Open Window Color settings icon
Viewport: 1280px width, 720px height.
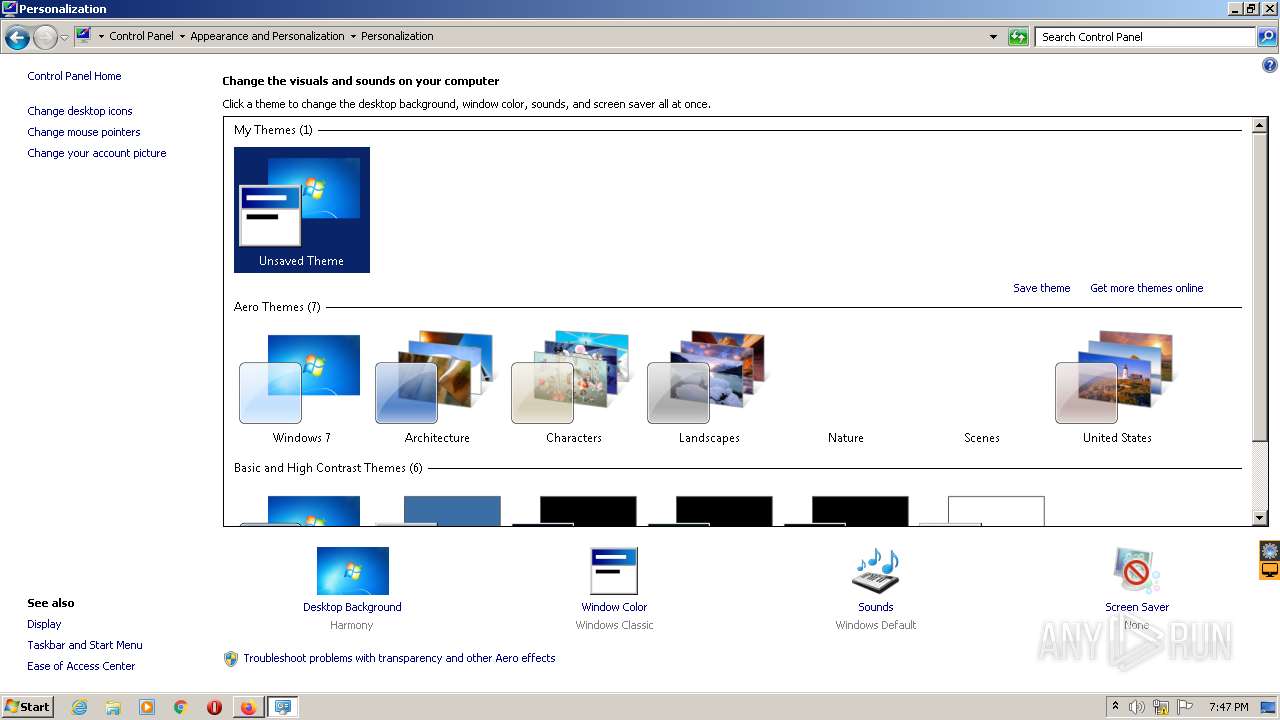(x=614, y=571)
